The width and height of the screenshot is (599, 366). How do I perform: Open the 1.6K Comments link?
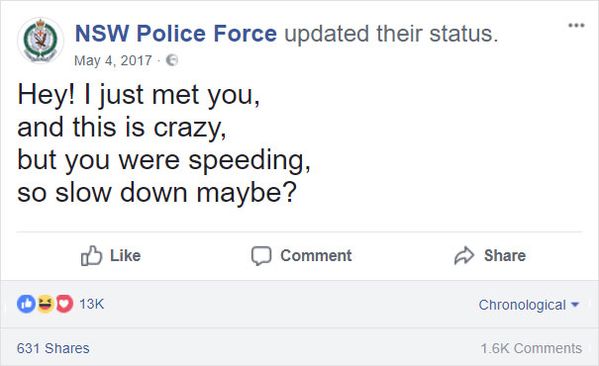[x=531, y=348]
